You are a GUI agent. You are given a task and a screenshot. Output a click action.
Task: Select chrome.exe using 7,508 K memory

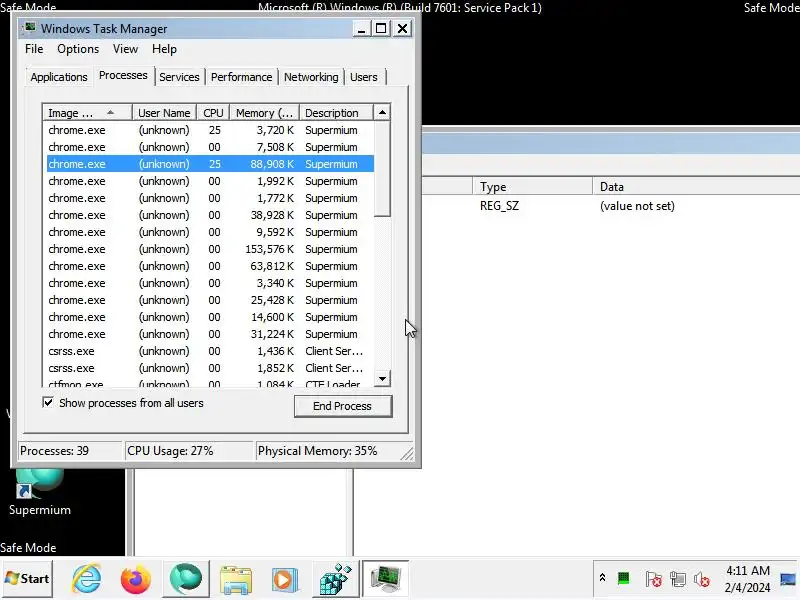(x=210, y=147)
